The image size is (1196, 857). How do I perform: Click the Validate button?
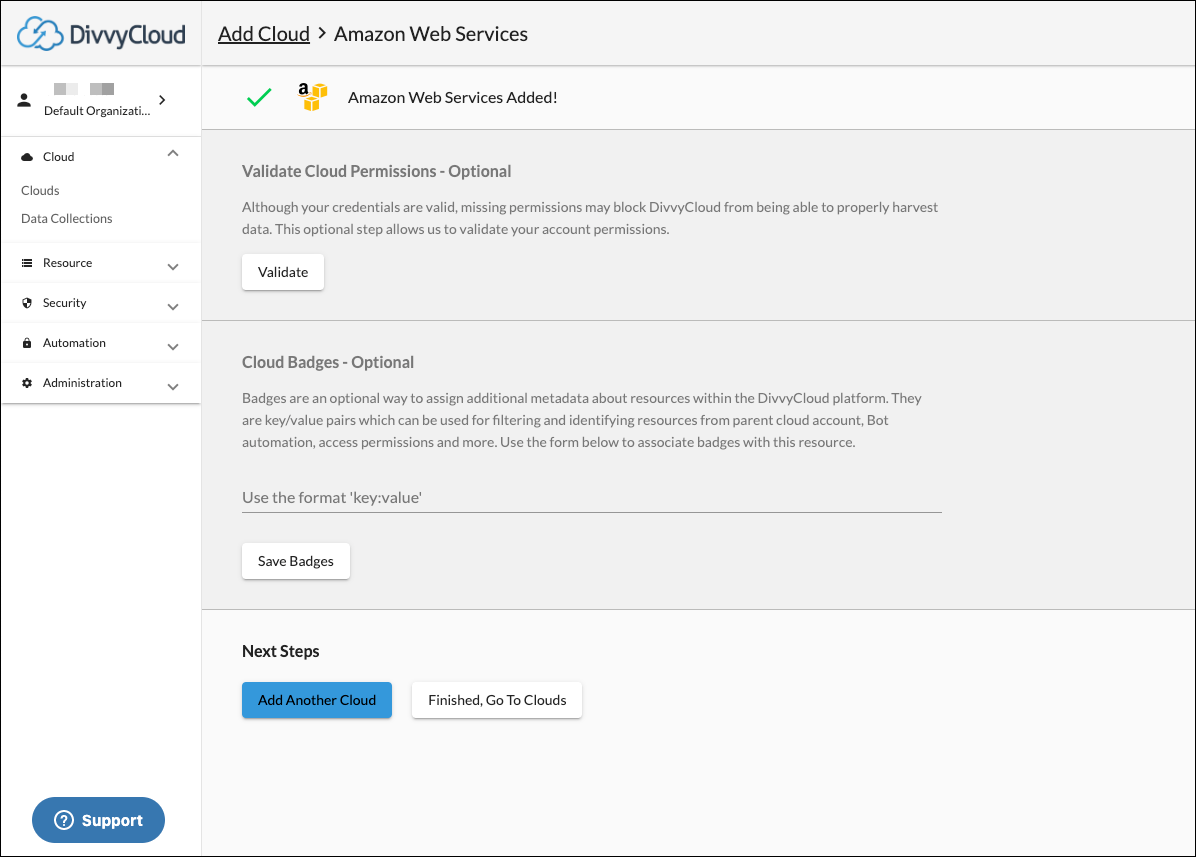(x=283, y=272)
